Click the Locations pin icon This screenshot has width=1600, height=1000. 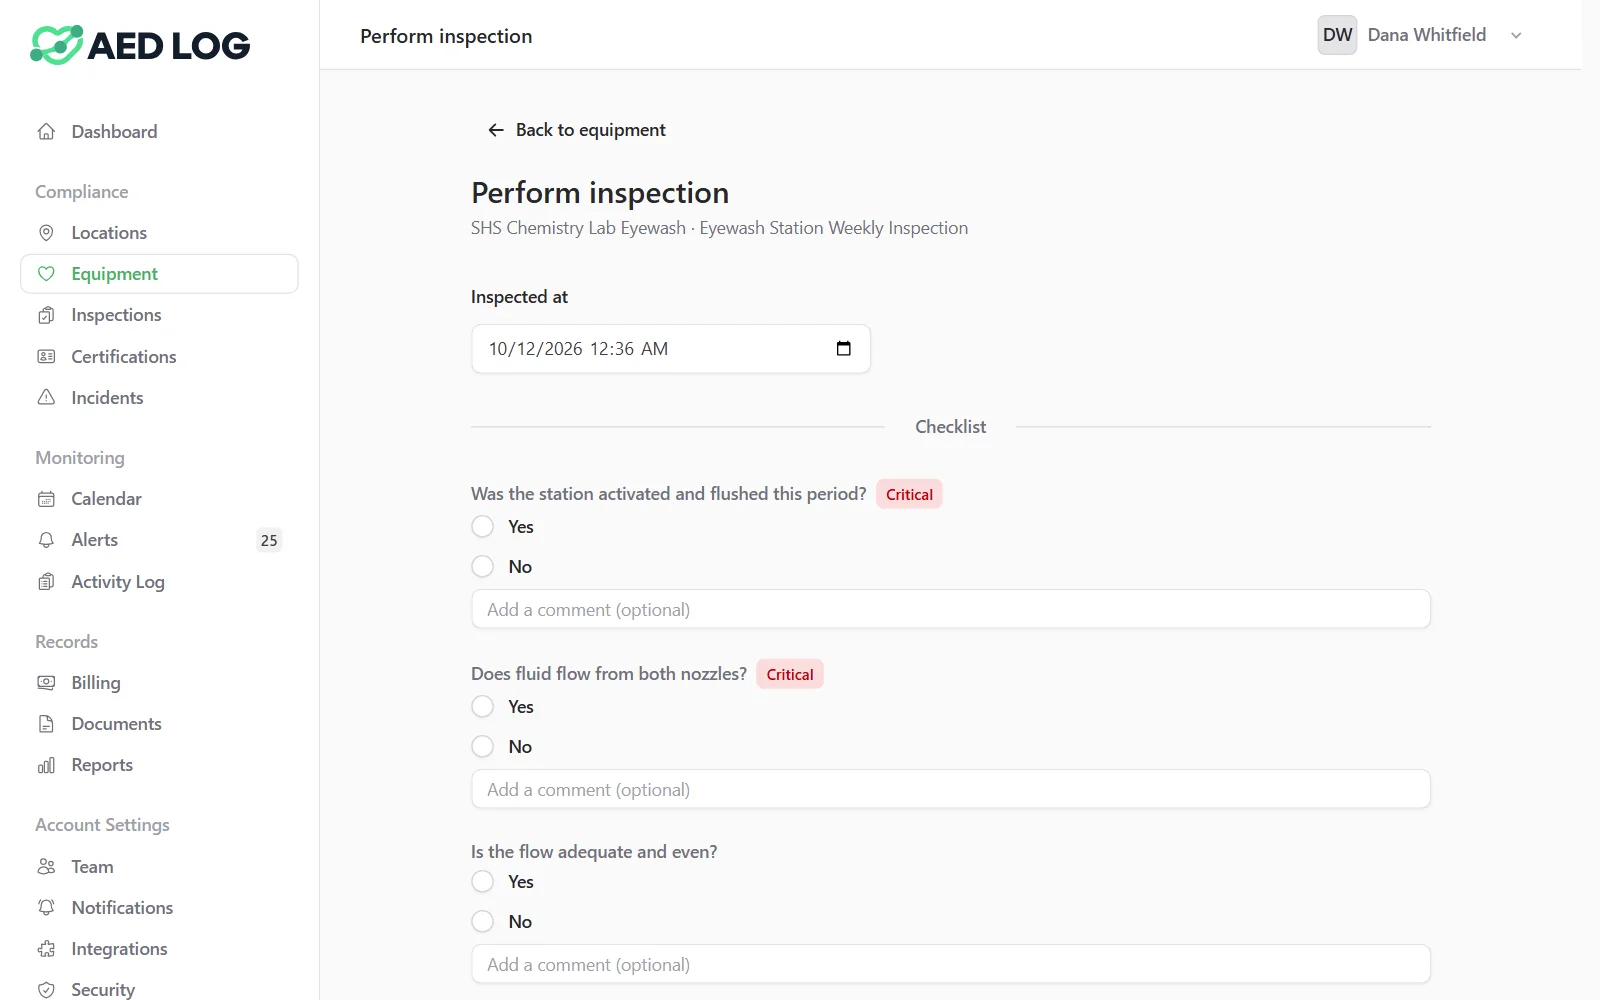point(46,233)
